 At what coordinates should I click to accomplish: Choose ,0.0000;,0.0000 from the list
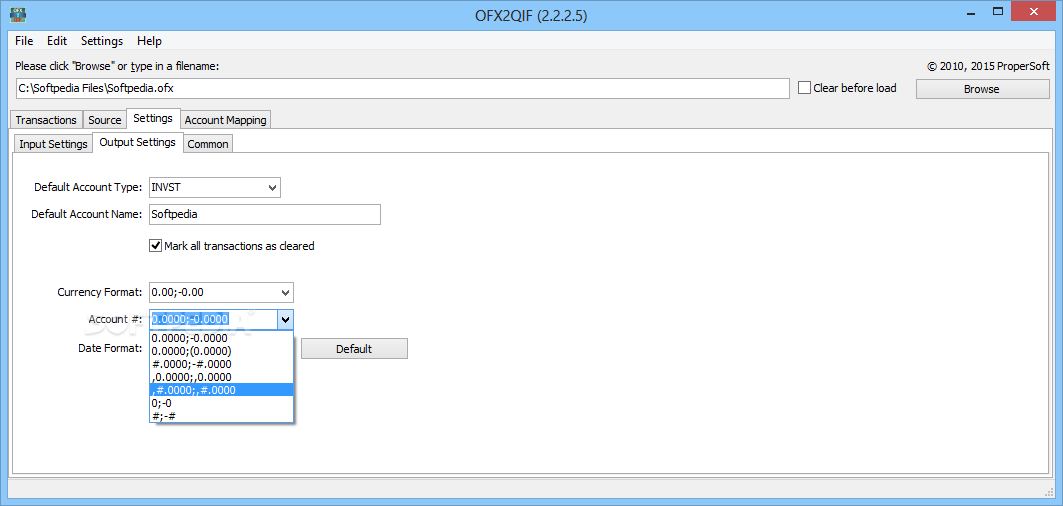pos(221,376)
